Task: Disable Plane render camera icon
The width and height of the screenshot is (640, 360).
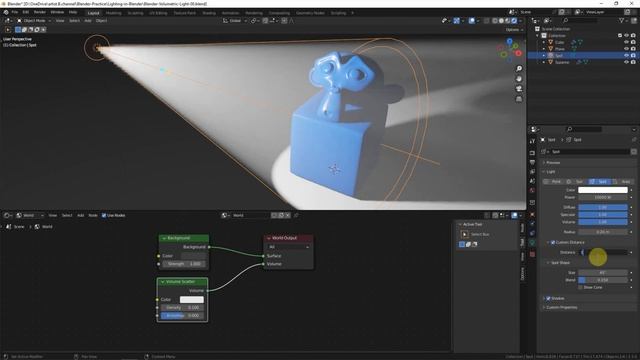Action: pos(633,49)
